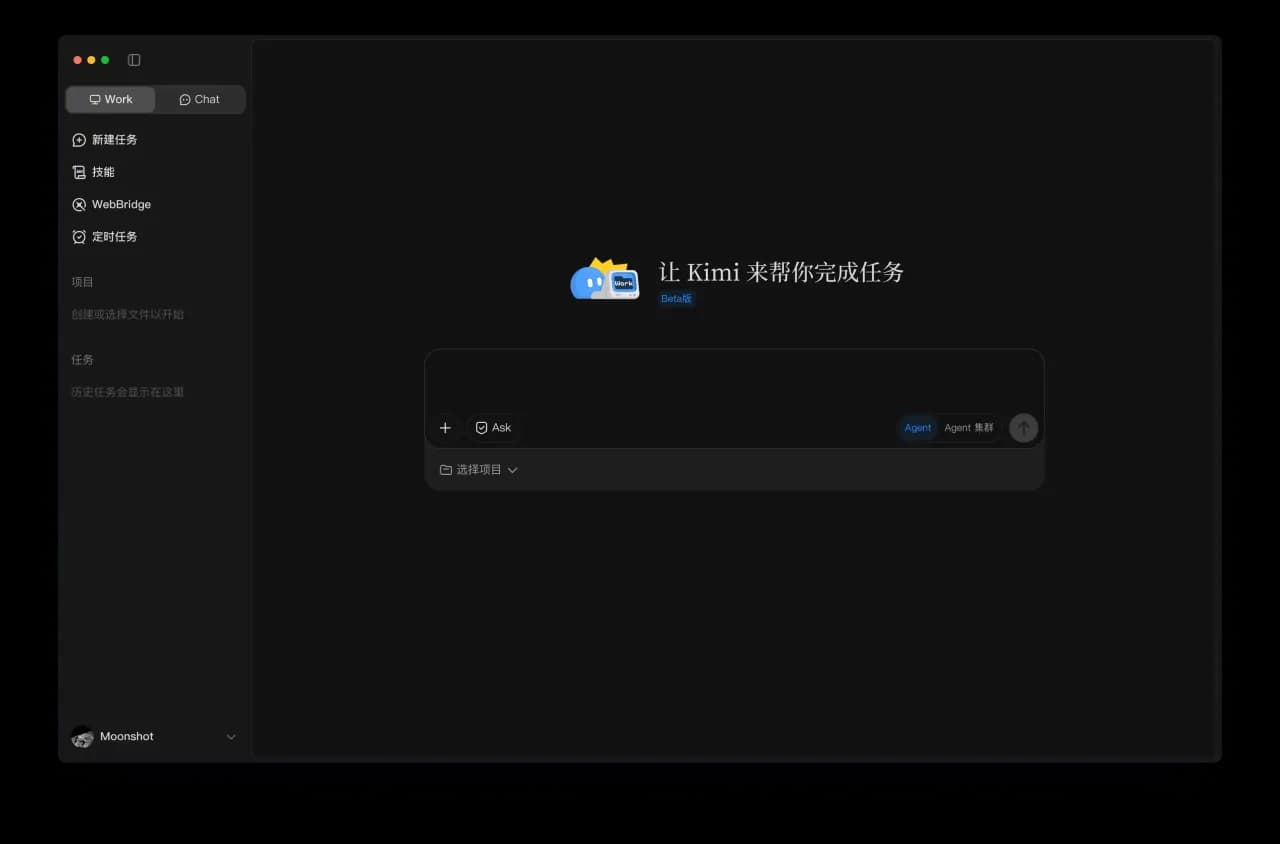Click the Kimi Work mascot logo
Screen dimensions: 1280x844
pos(605,280)
